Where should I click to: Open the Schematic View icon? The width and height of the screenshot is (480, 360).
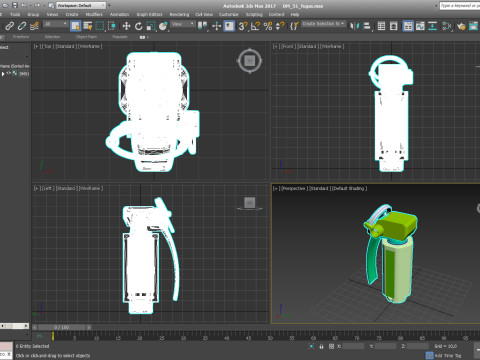coord(432,26)
